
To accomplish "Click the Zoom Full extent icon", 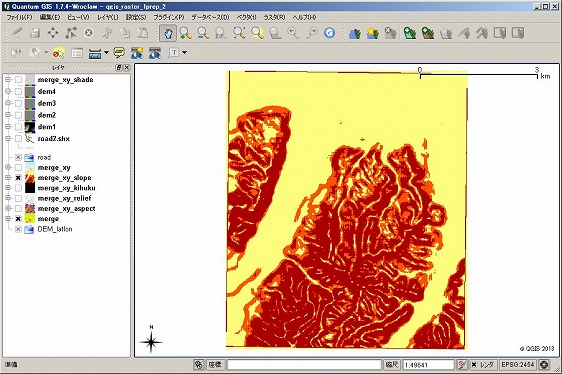I will point(239,33).
